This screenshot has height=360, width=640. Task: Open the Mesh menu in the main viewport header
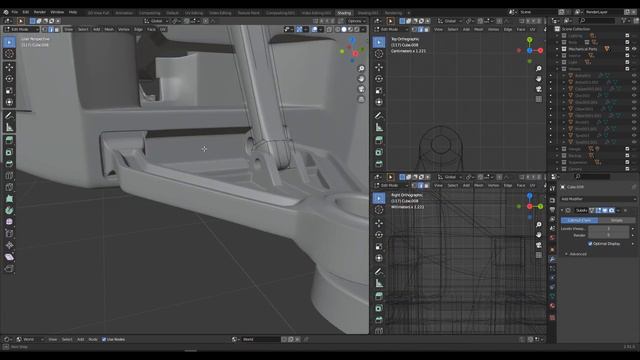click(109, 29)
